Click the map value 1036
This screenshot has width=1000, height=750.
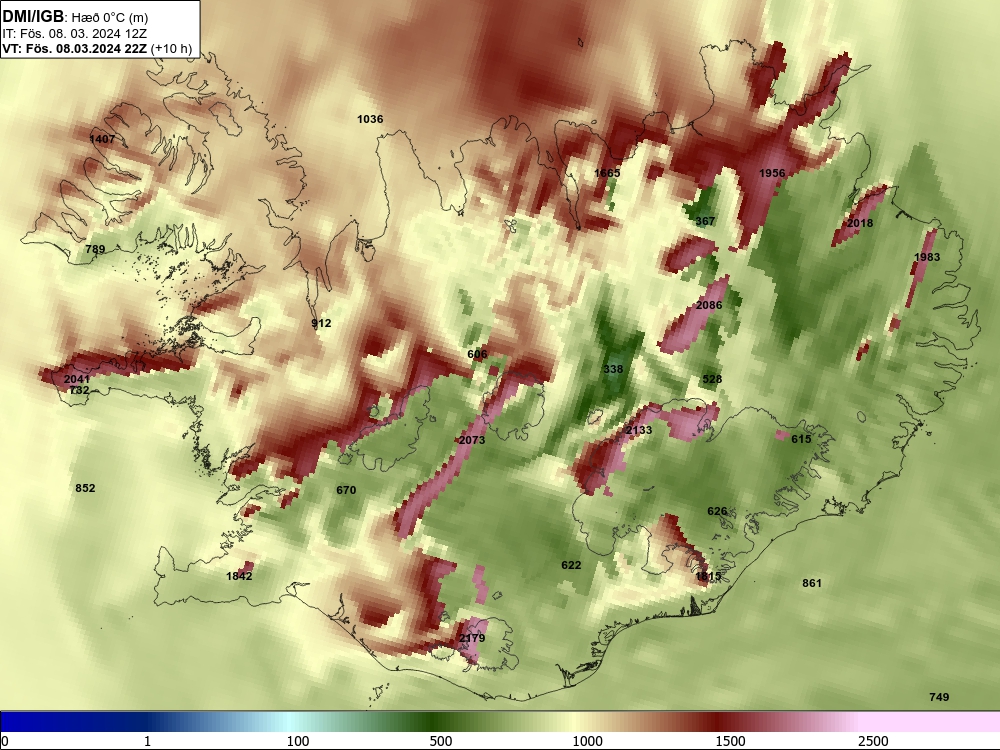(x=370, y=119)
